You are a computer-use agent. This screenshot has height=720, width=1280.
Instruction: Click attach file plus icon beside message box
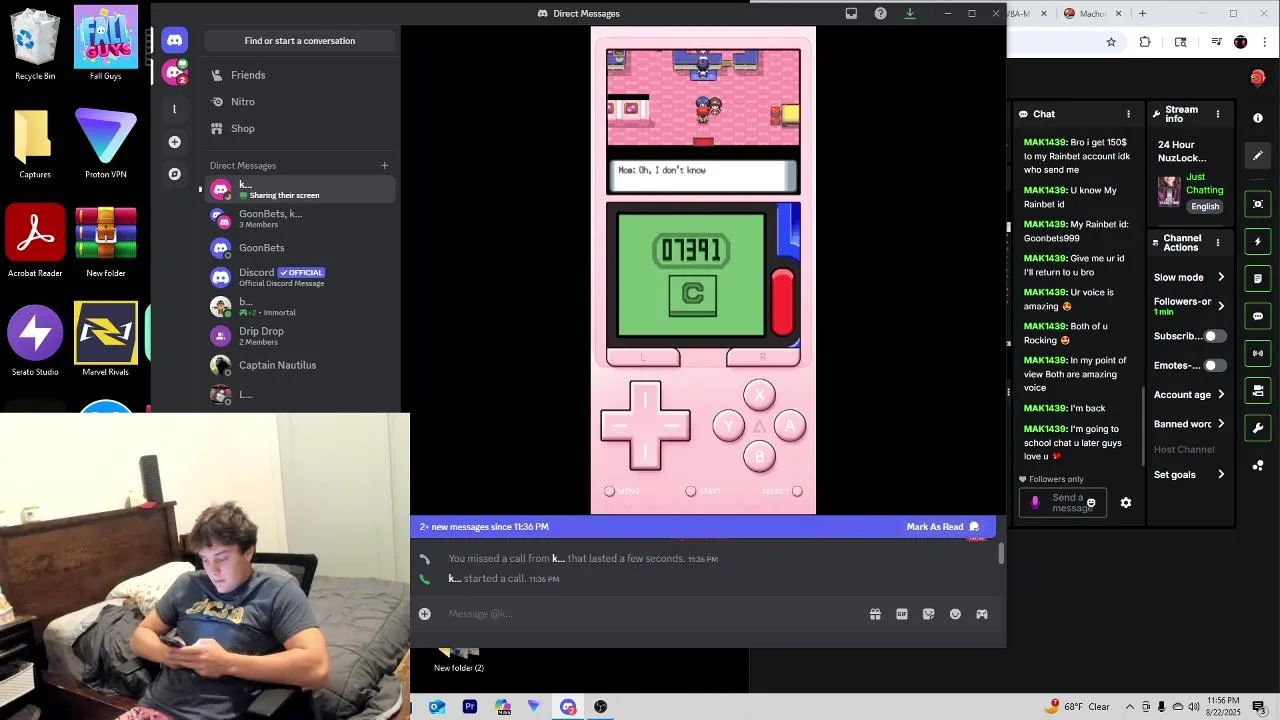click(425, 614)
